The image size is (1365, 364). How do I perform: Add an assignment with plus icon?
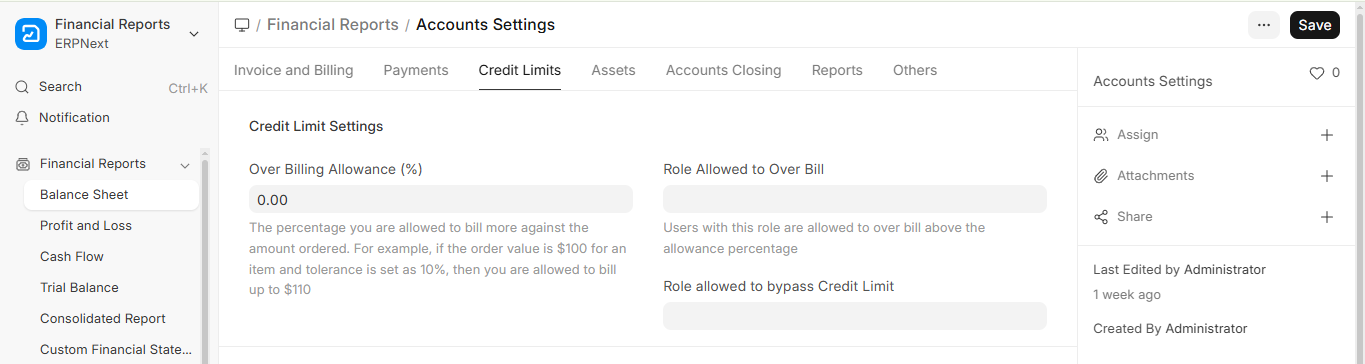[1327, 135]
